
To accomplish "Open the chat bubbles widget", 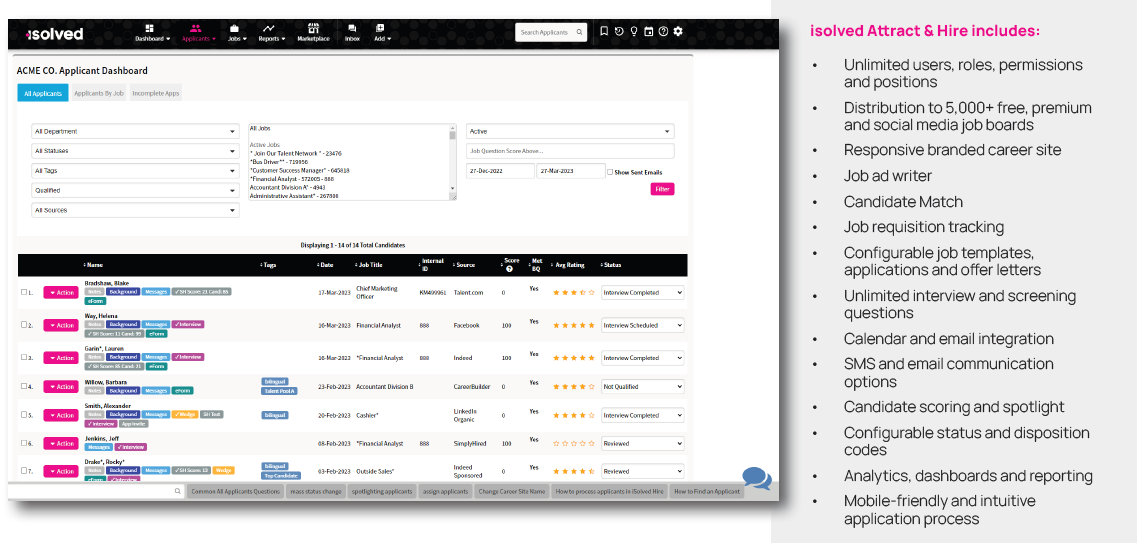I will [x=756, y=478].
